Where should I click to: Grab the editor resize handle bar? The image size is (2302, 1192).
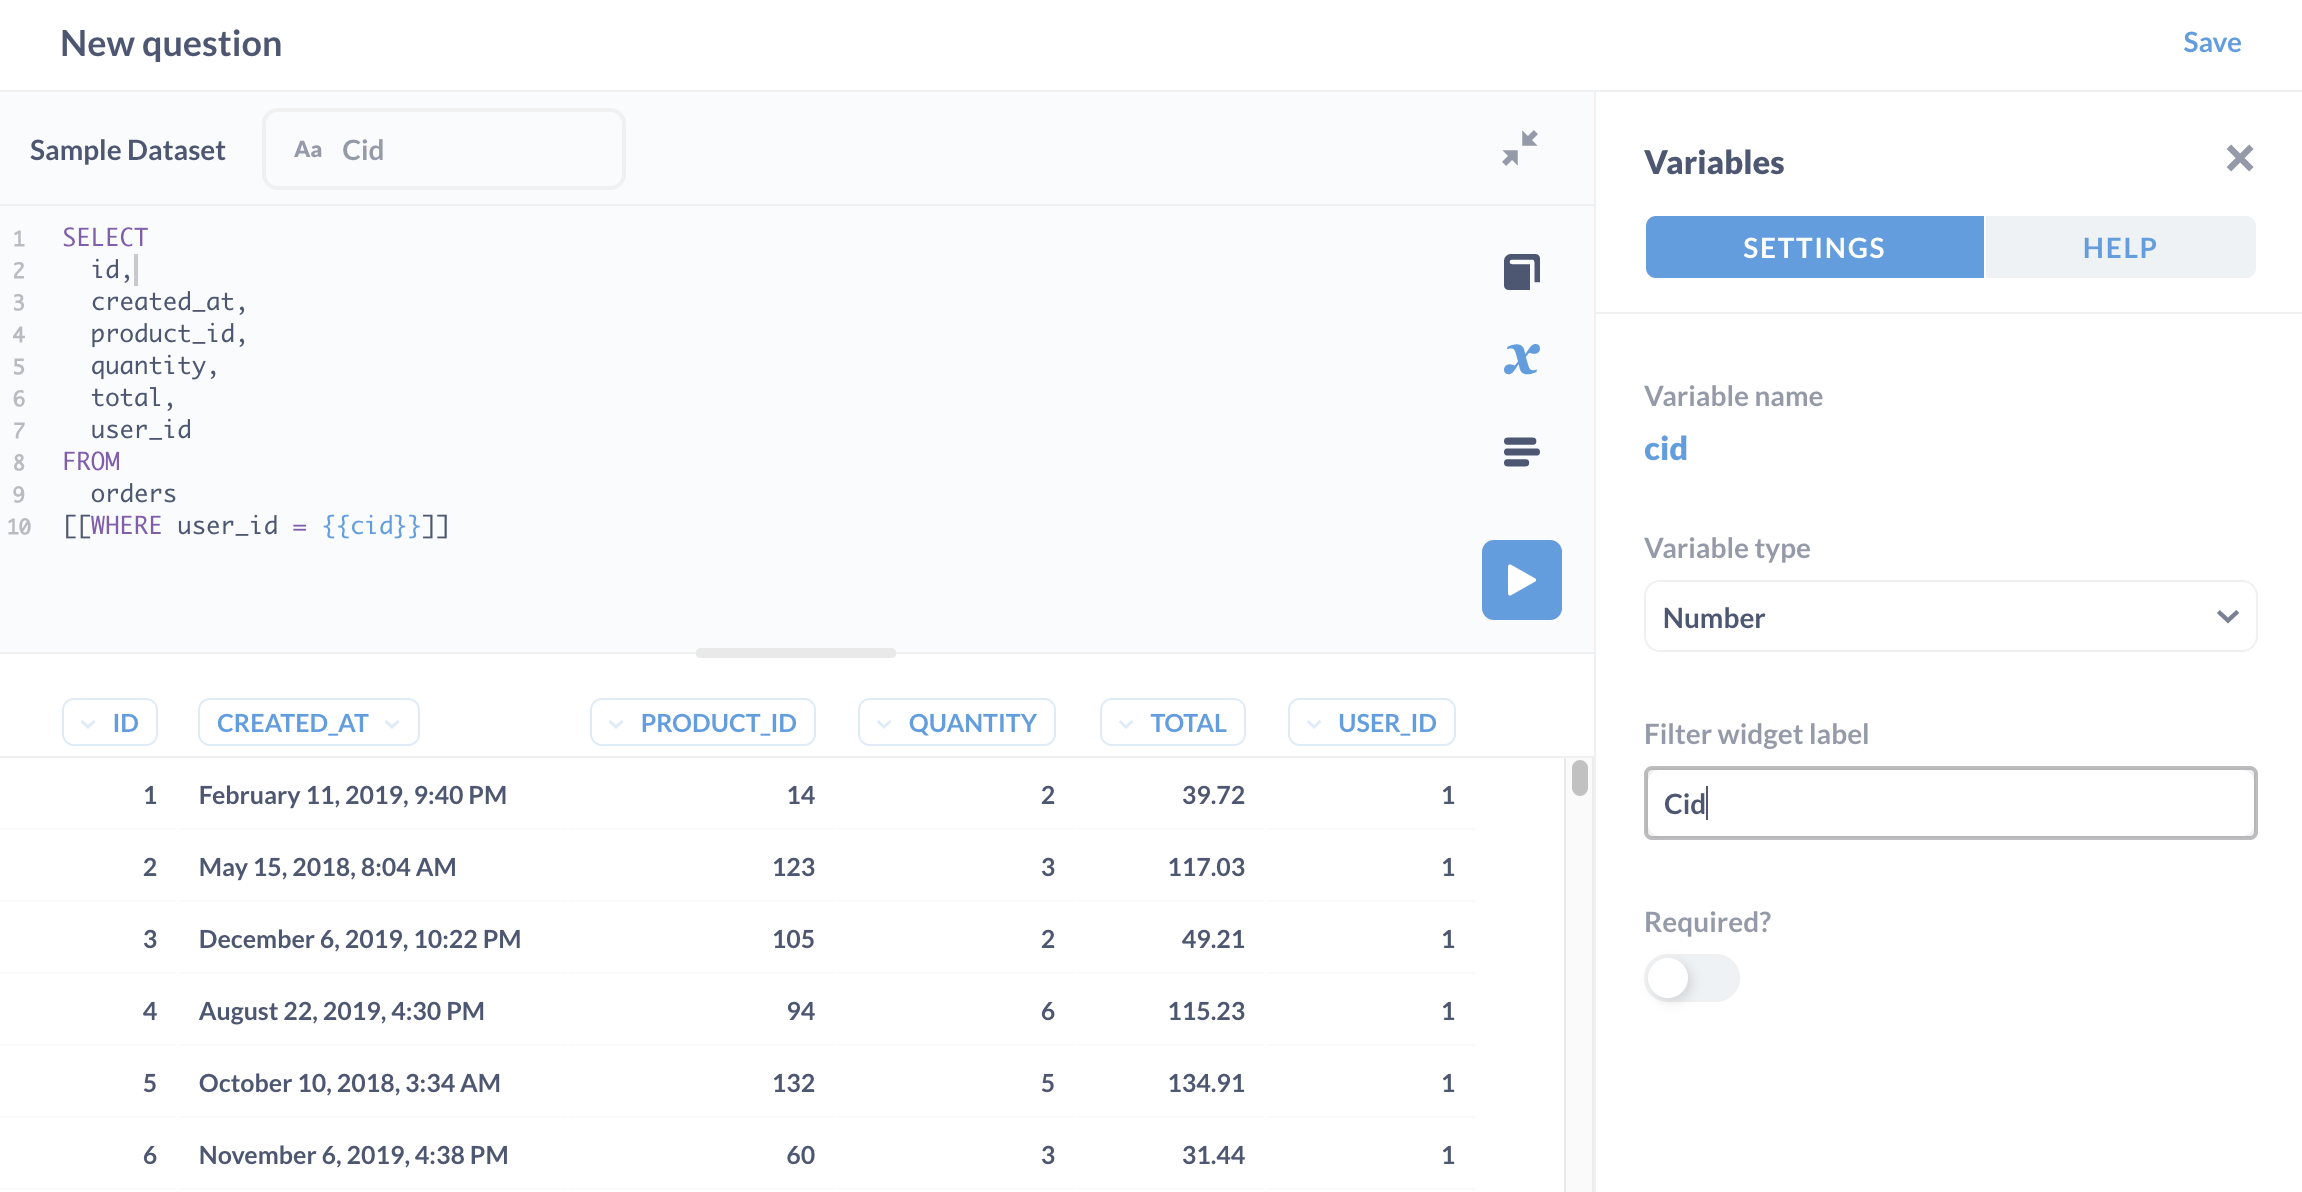coord(796,653)
